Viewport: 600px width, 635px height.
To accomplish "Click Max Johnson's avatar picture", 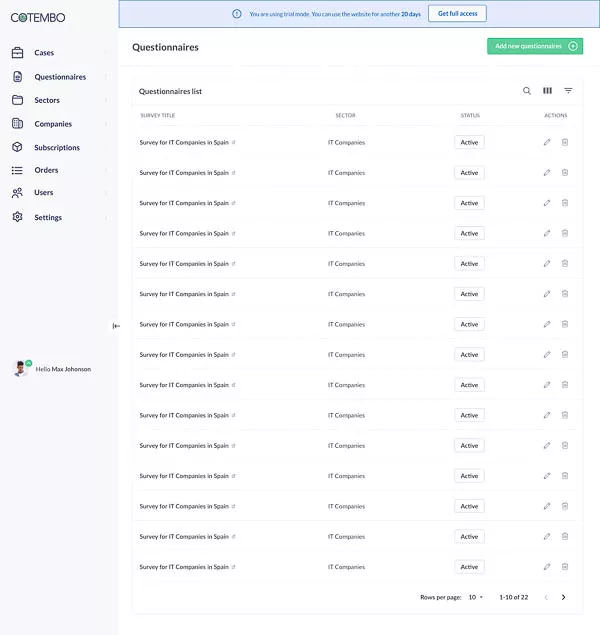I will [x=20, y=369].
